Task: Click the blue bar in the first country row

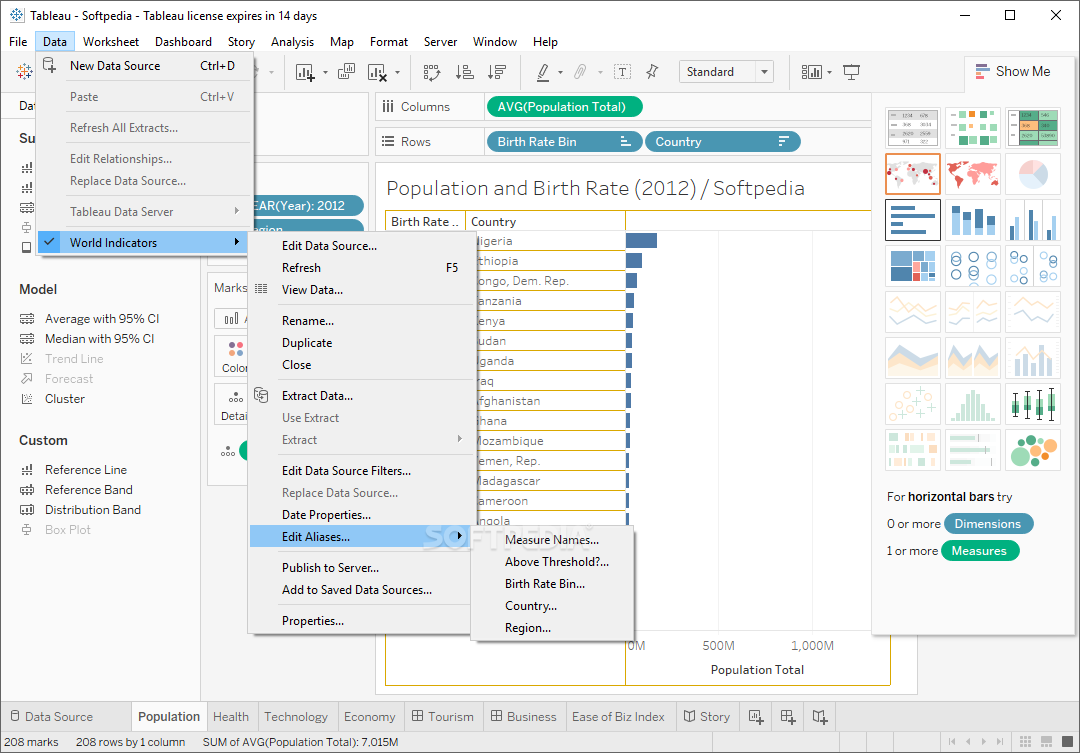Action: coord(641,240)
